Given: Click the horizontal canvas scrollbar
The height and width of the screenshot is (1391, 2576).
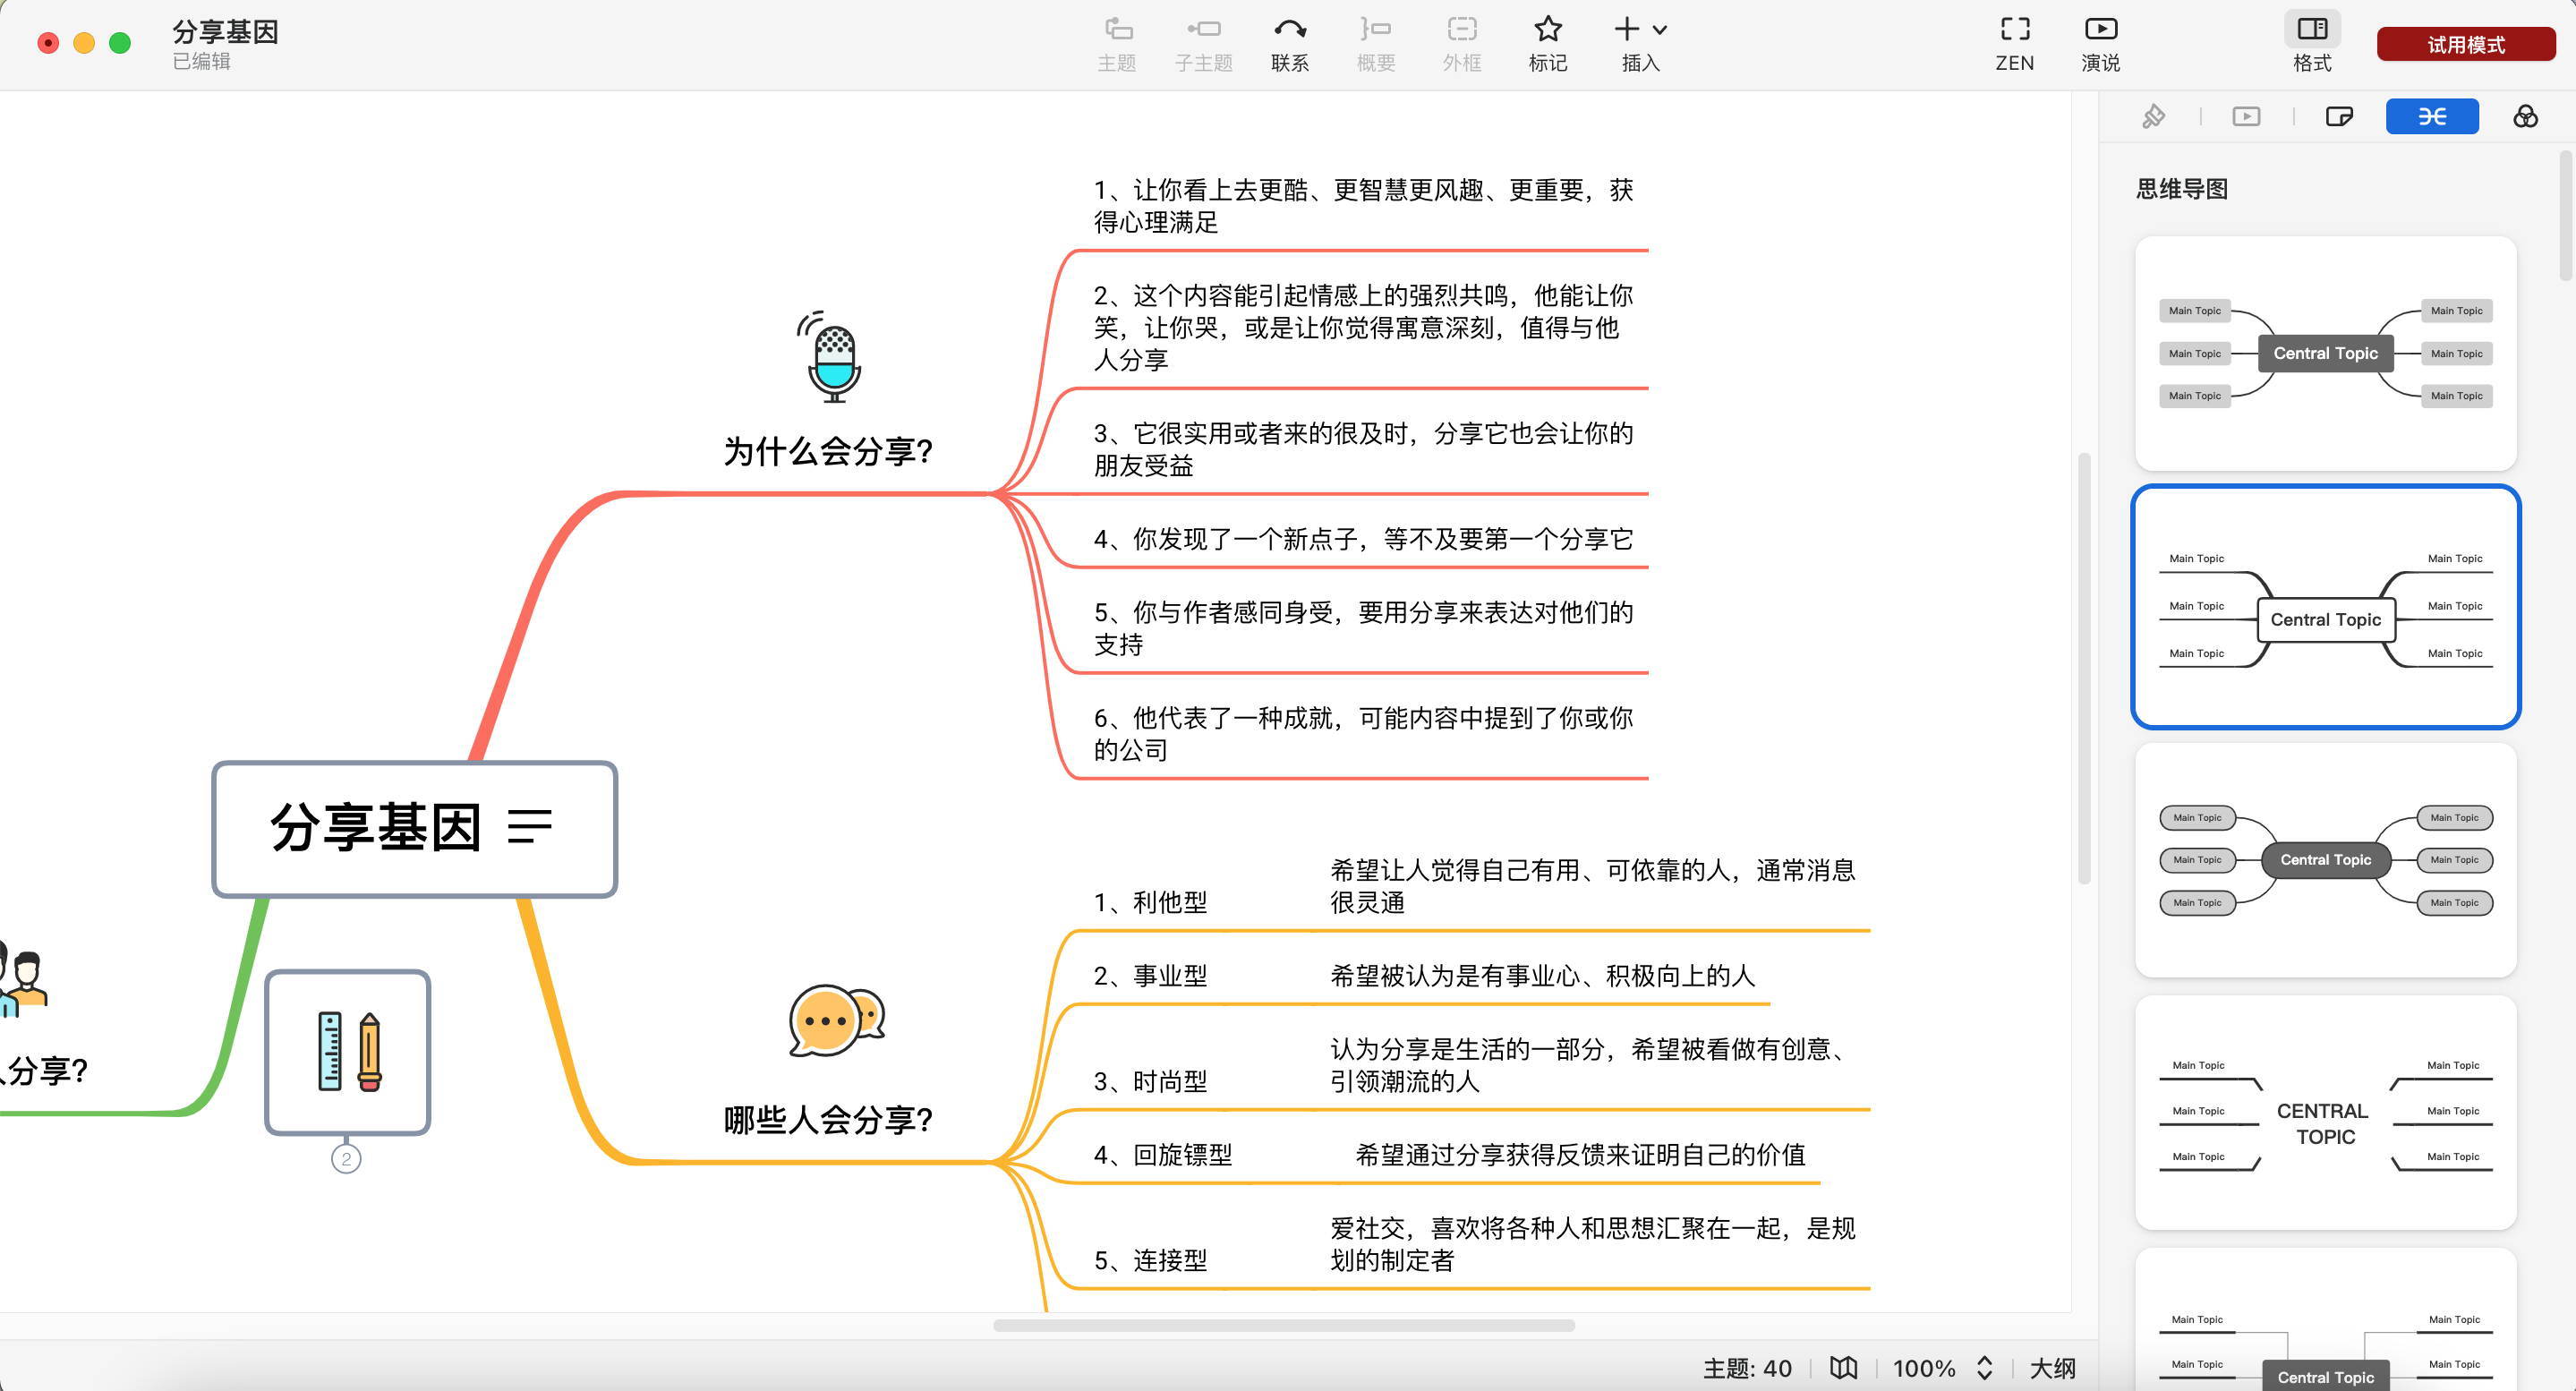Looking at the screenshot, I should point(1283,1325).
